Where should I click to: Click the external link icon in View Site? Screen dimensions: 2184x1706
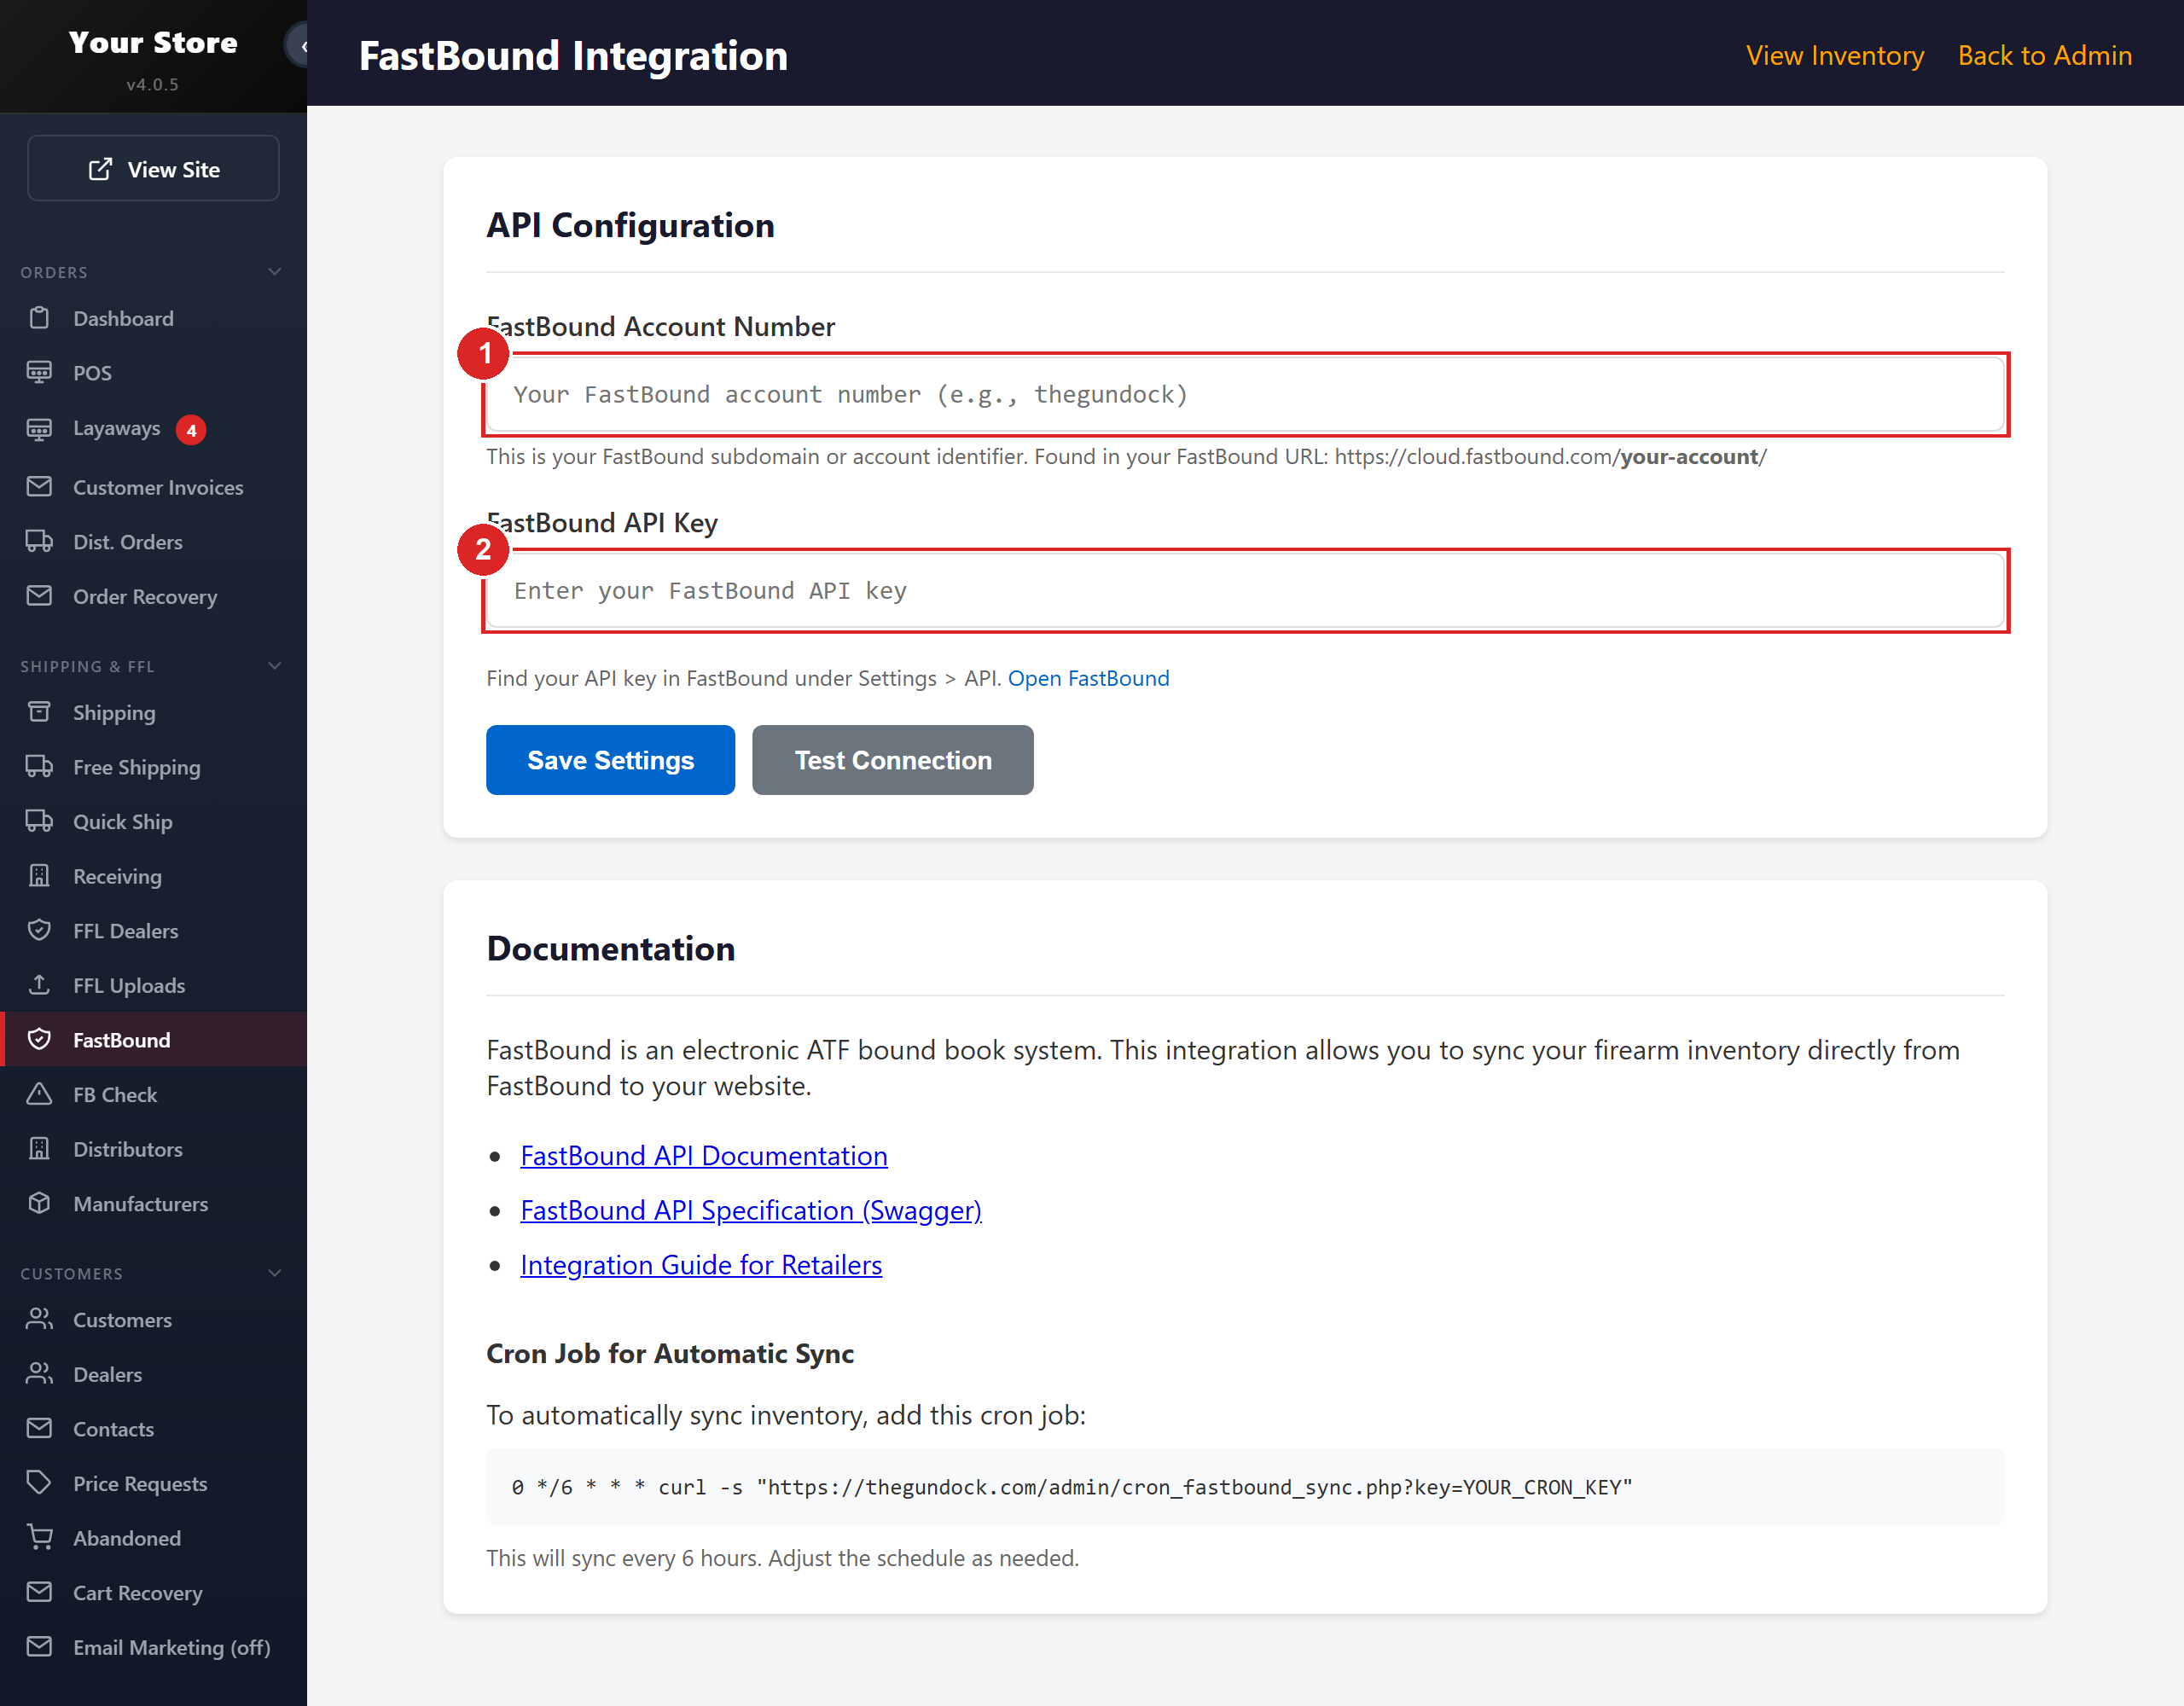pyautogui.click(x=100, y=169)
